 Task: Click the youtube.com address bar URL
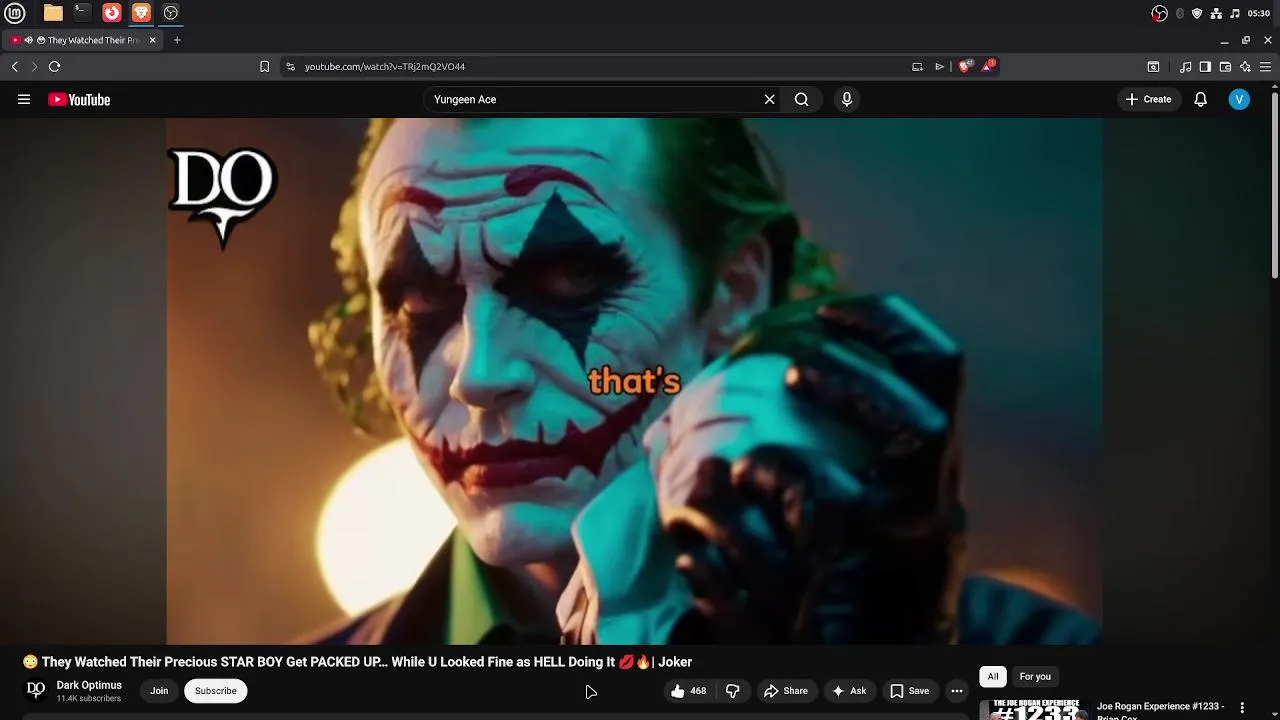coord(385,67)
